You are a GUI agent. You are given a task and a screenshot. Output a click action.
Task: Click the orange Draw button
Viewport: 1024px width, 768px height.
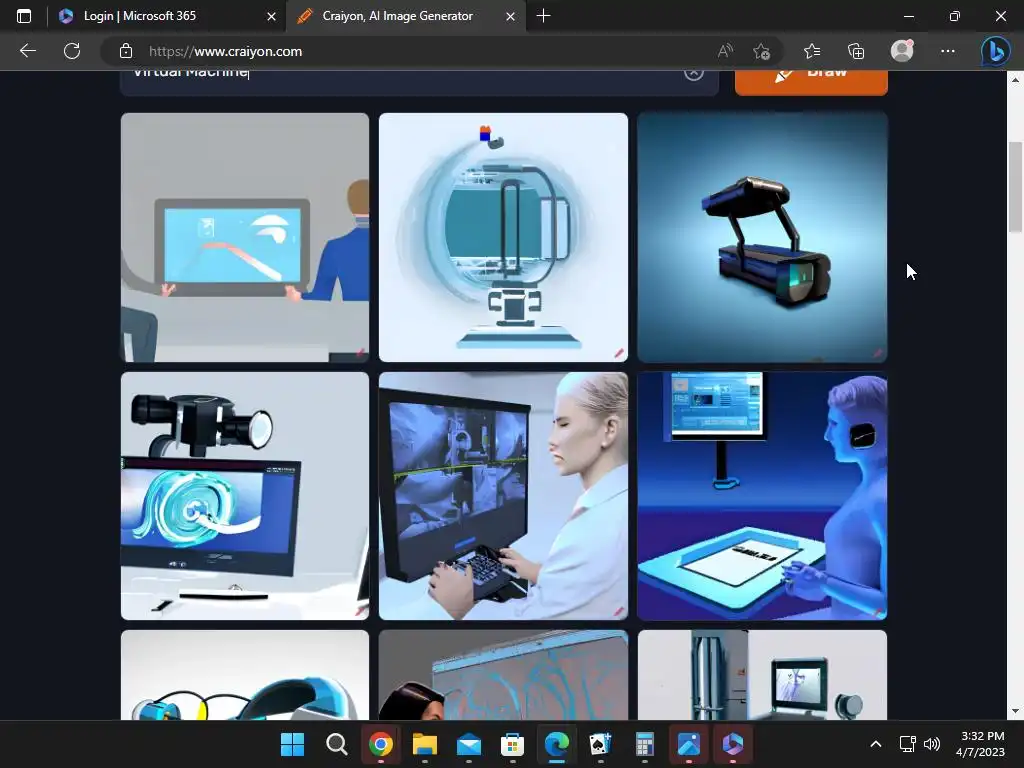tap(811, 82)
